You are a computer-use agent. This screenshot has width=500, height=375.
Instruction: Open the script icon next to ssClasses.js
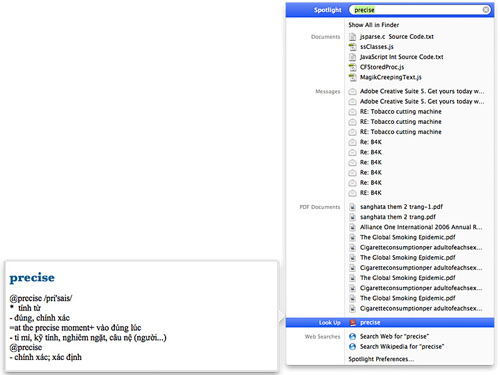pyautogui.click(x=352, y=47)
